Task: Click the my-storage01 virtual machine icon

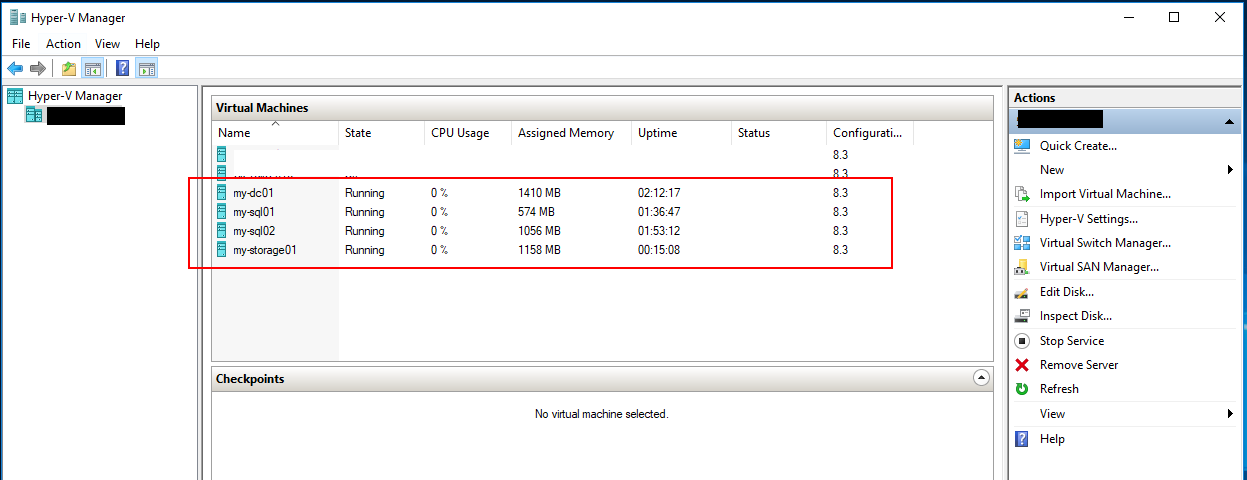Action: tap(222, 250)
